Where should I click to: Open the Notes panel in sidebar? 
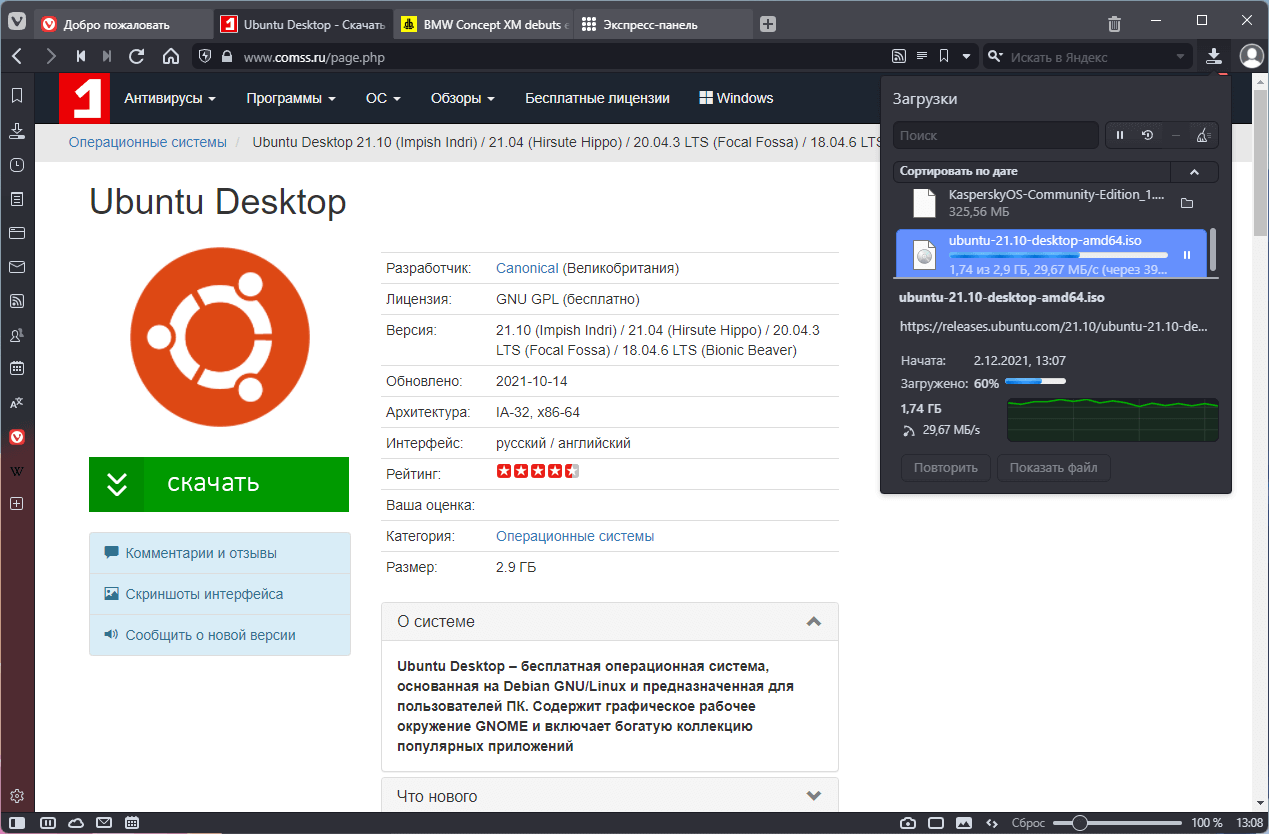point(17,199)
